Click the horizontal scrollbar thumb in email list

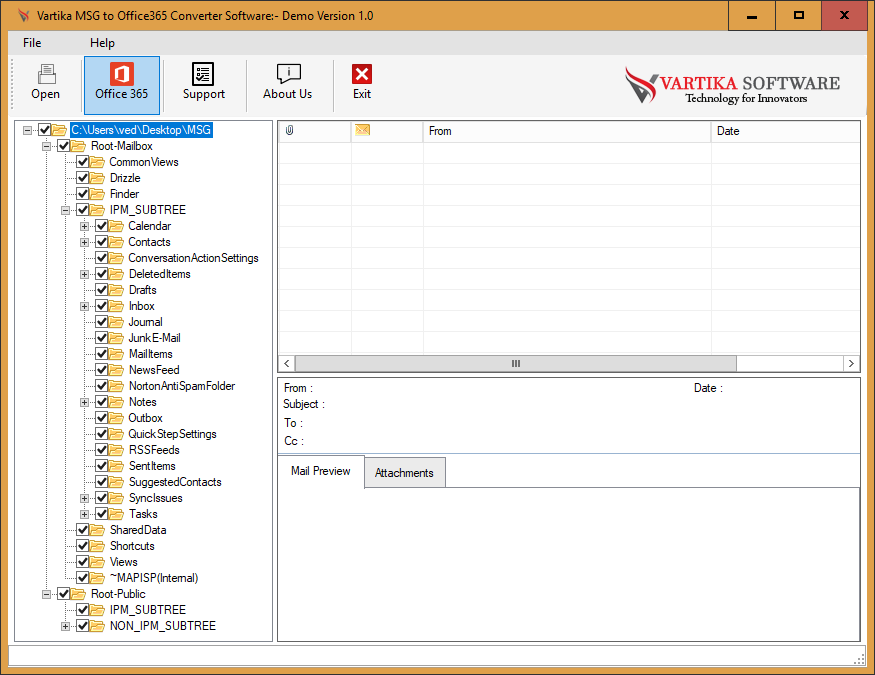pos(516,364)
